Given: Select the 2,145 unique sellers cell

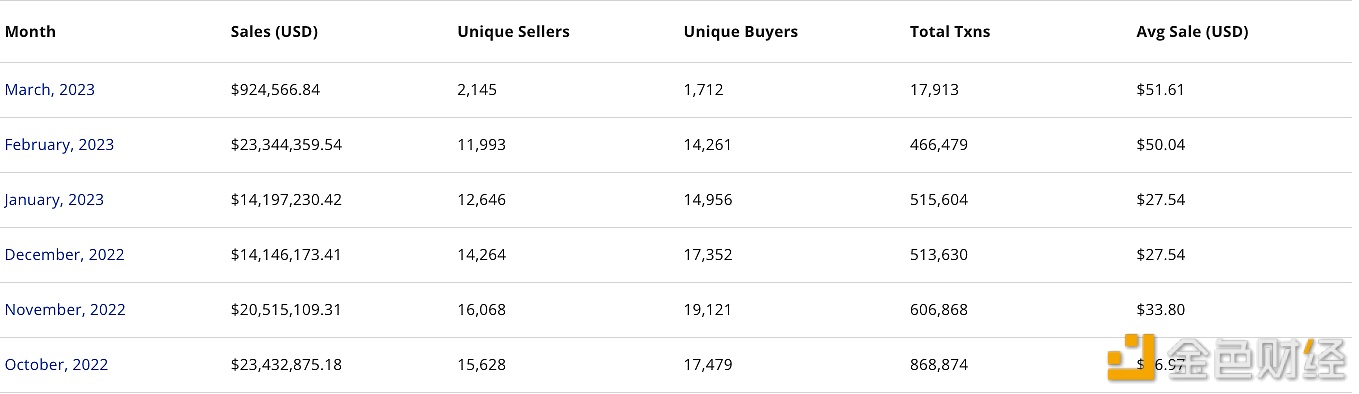Looking at the screenshot, I should (477, 90).
